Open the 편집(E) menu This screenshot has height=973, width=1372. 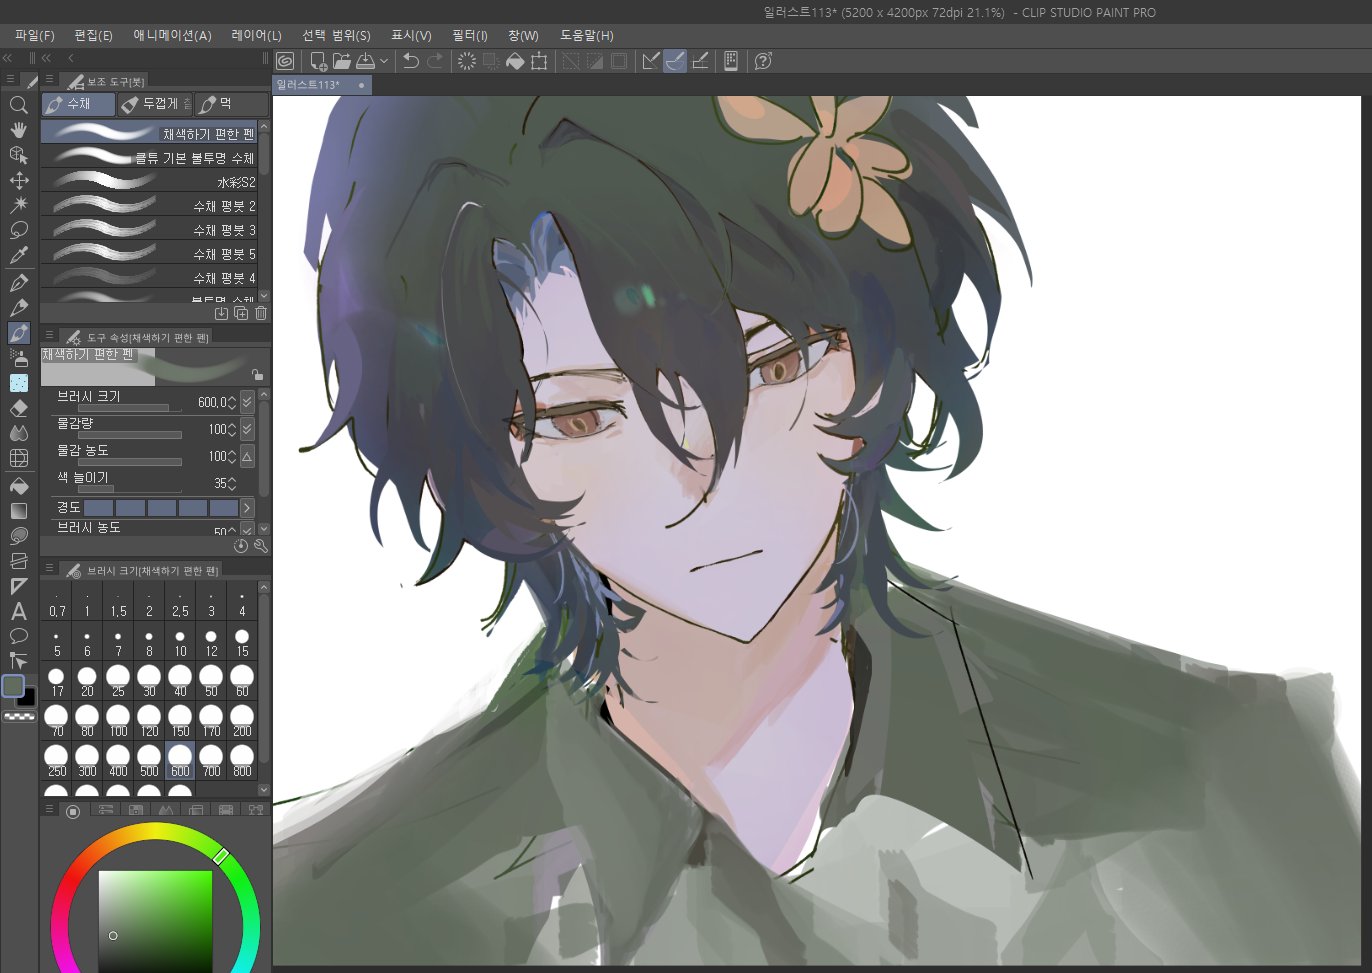point(94,35)
